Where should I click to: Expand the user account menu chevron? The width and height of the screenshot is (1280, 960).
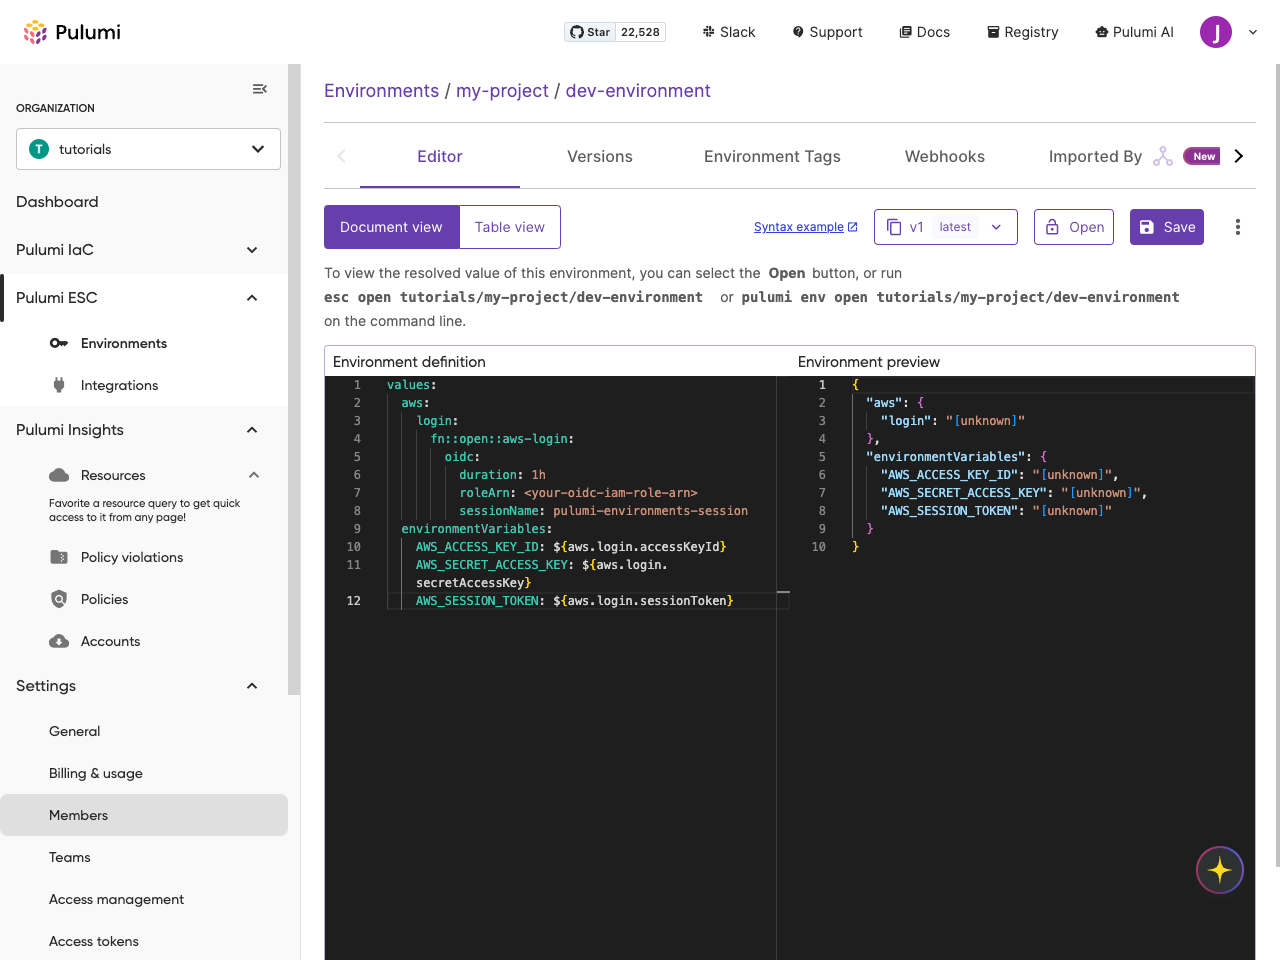click(1253, 32)
